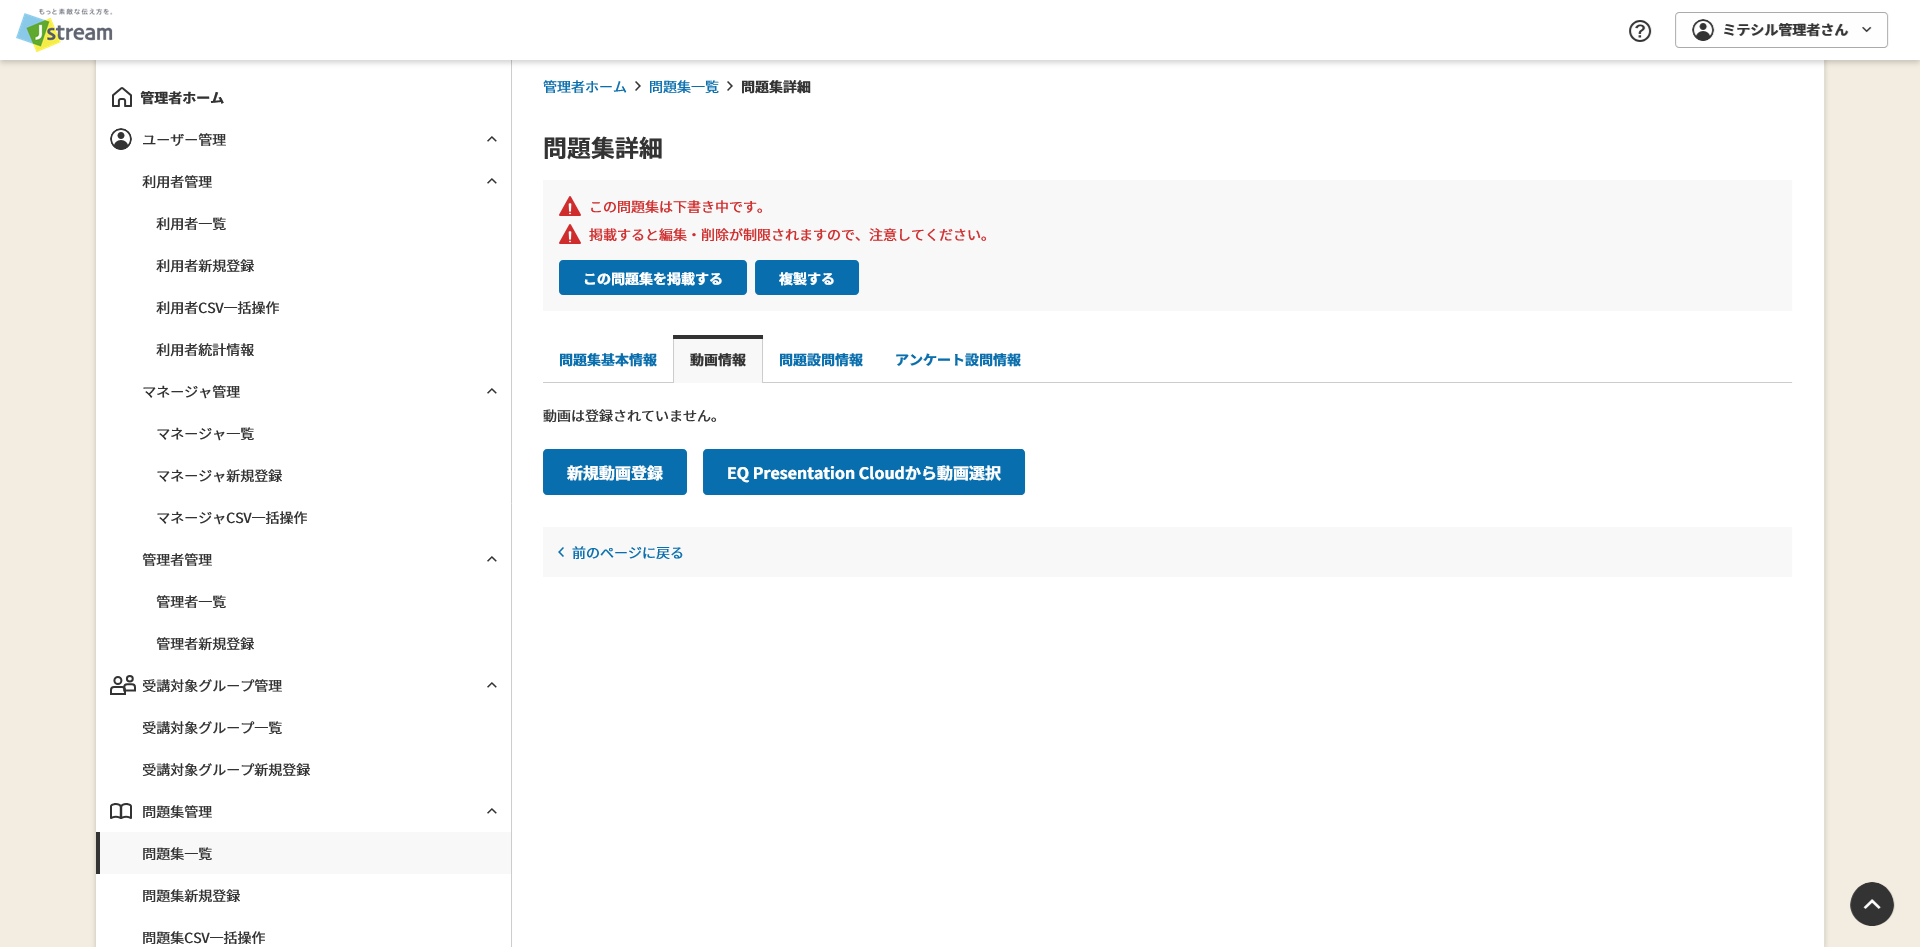The width and height of the screenshot is (1920, 947).
Task: Collapse the 問題集管理 section chevron
Action: click(x=492, y=811)
